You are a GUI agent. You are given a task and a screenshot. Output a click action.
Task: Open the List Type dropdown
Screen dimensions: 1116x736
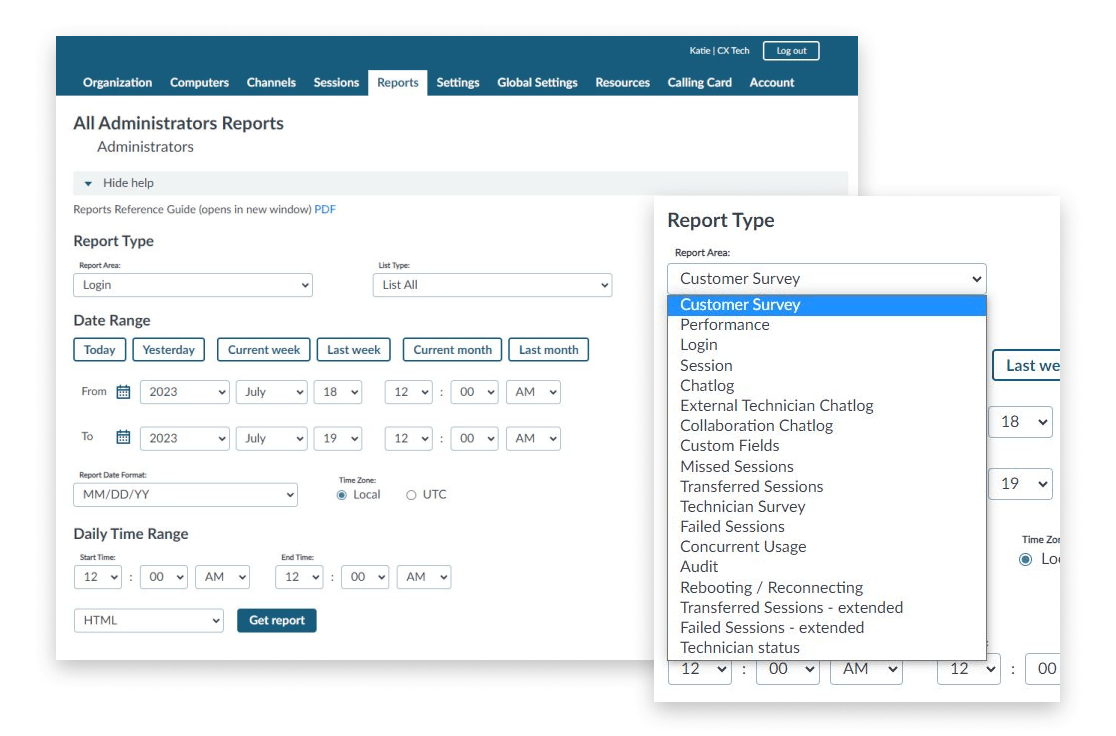pos(492,285)
